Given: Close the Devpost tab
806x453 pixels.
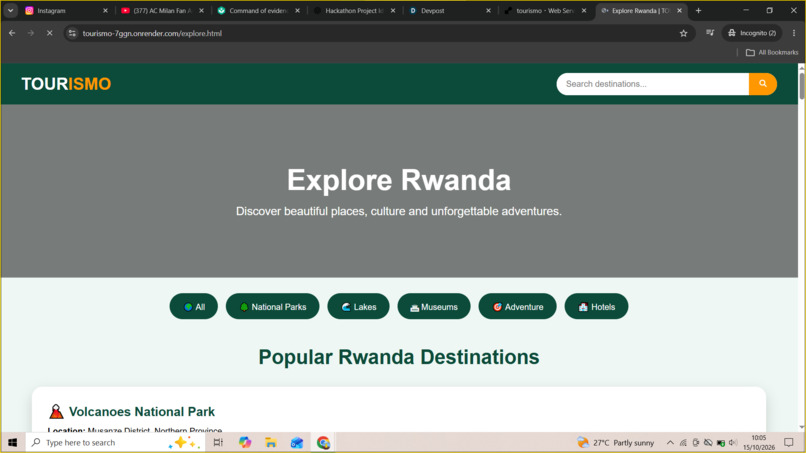Looking at the screenshot, I should click(x=488, y=10).
